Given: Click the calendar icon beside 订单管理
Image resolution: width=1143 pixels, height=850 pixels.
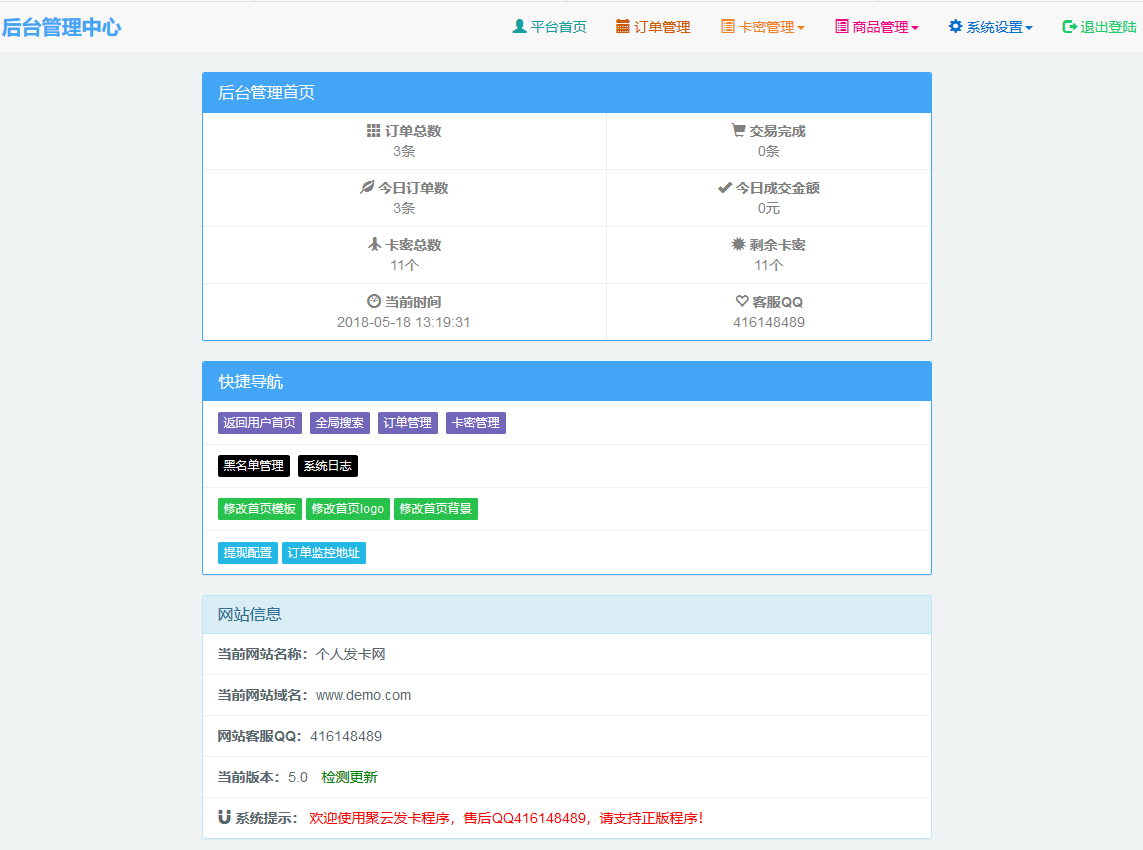Looking at the screenshot, I should click(623, 27).
